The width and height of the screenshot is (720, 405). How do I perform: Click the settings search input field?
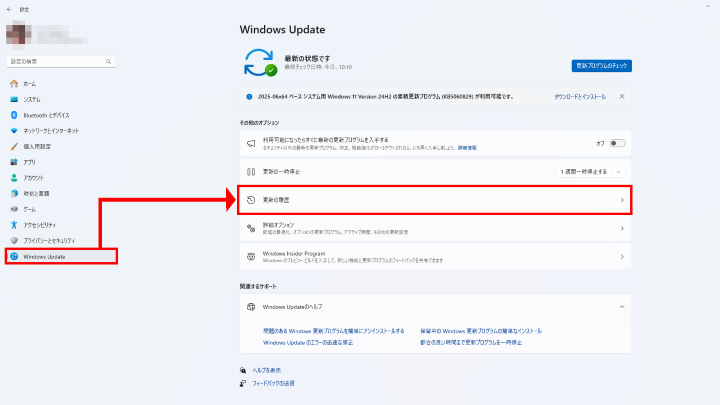coord(61,62)
